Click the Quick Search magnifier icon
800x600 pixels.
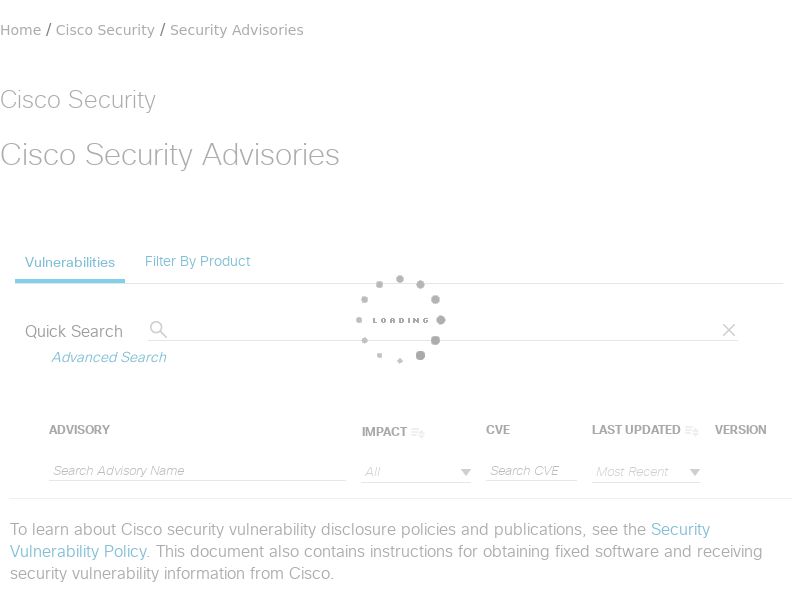tap(158, 329)
